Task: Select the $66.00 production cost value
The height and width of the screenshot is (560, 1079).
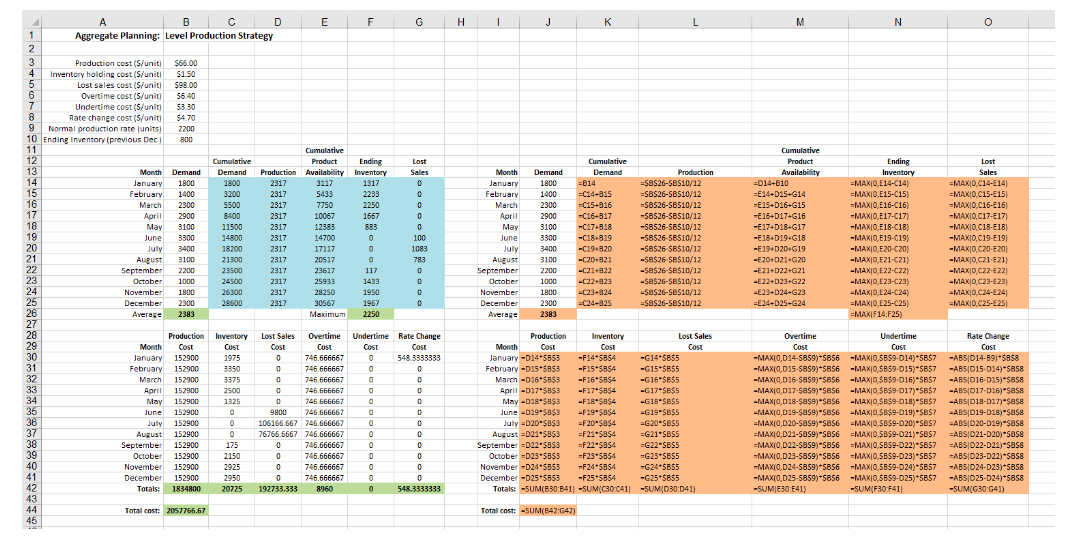Action: point(186,63)
